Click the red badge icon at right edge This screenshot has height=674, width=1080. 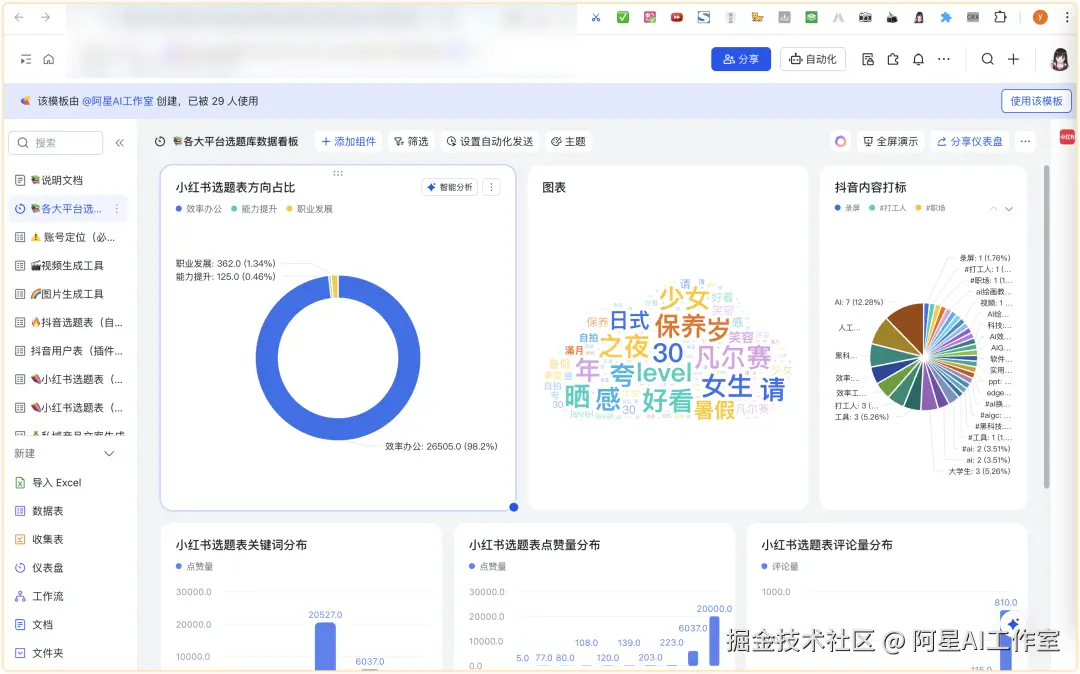(1067, 137)
